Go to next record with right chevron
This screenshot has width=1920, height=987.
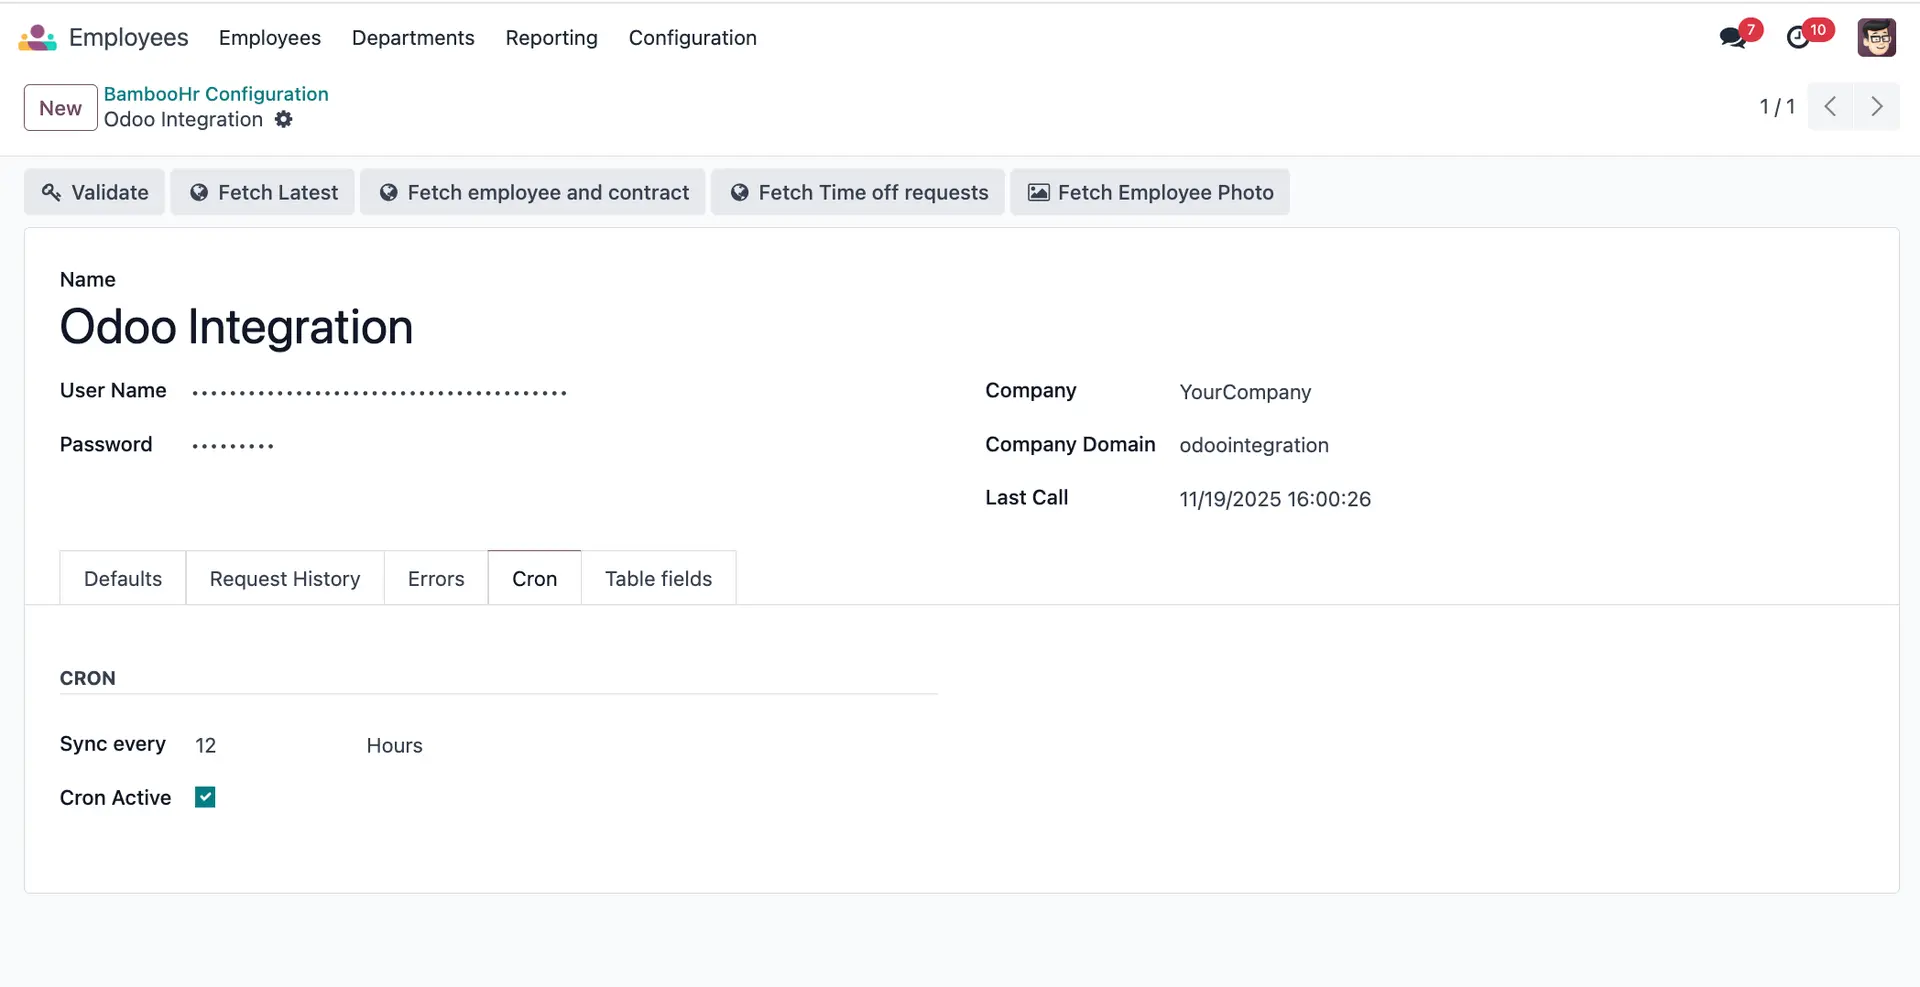point(1876,107)
